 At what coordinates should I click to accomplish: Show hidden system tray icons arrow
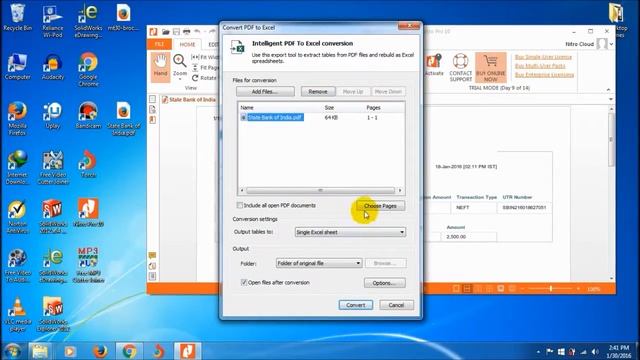tap(538, 352)
